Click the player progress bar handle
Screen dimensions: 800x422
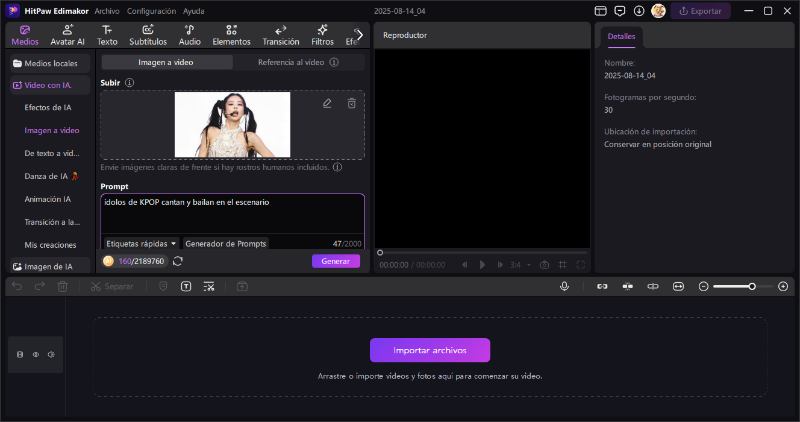tap(380, 253)
